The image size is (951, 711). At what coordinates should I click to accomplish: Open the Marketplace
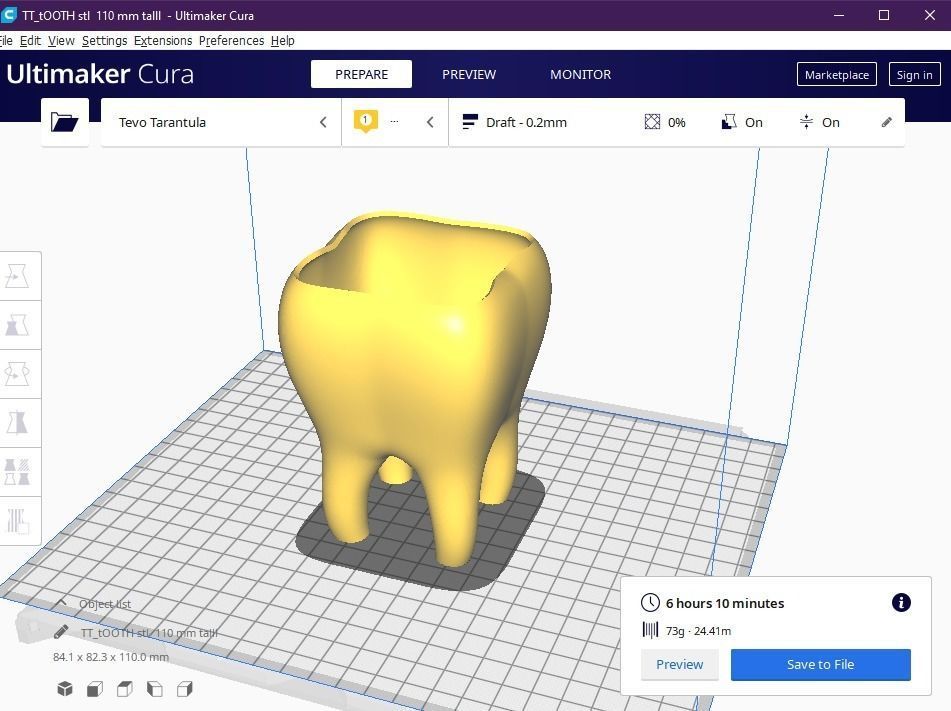click(x=836, y=75)
